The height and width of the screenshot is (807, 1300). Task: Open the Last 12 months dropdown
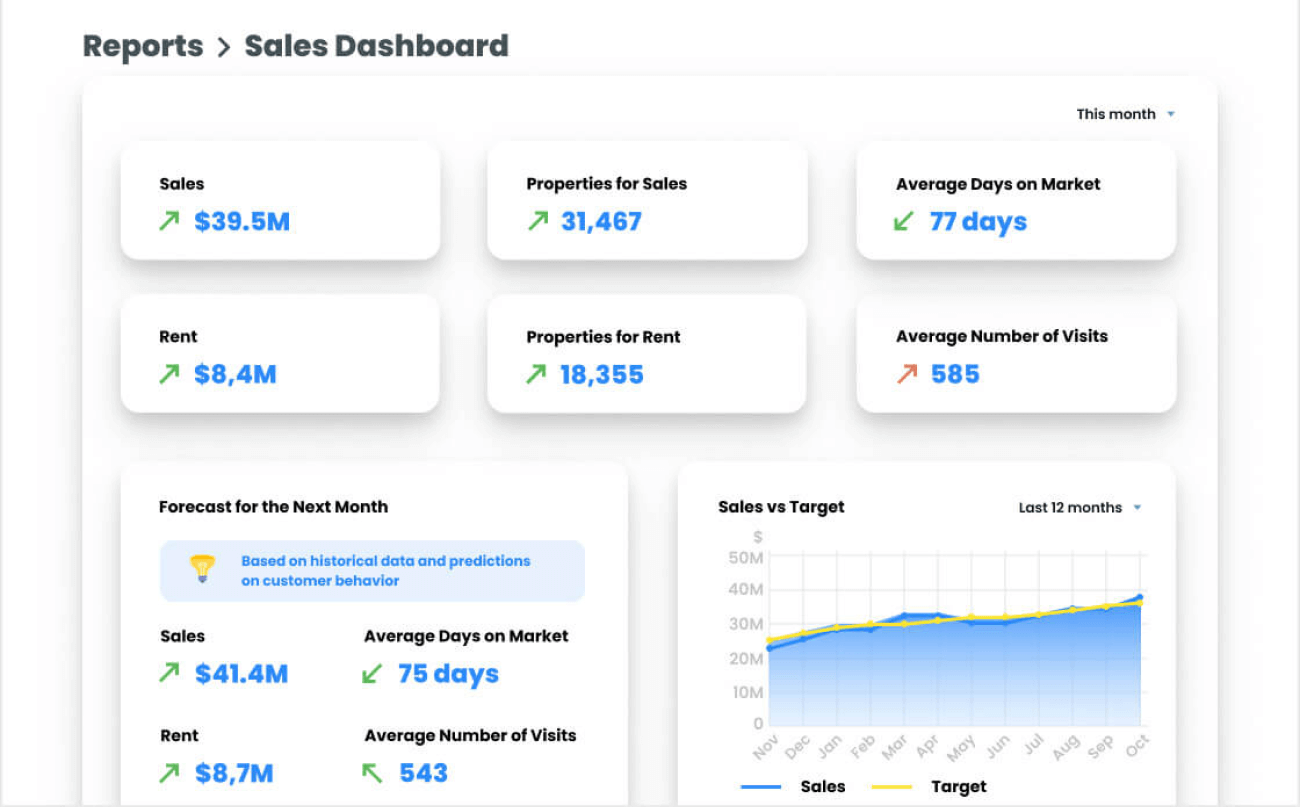coord(1080,507)
